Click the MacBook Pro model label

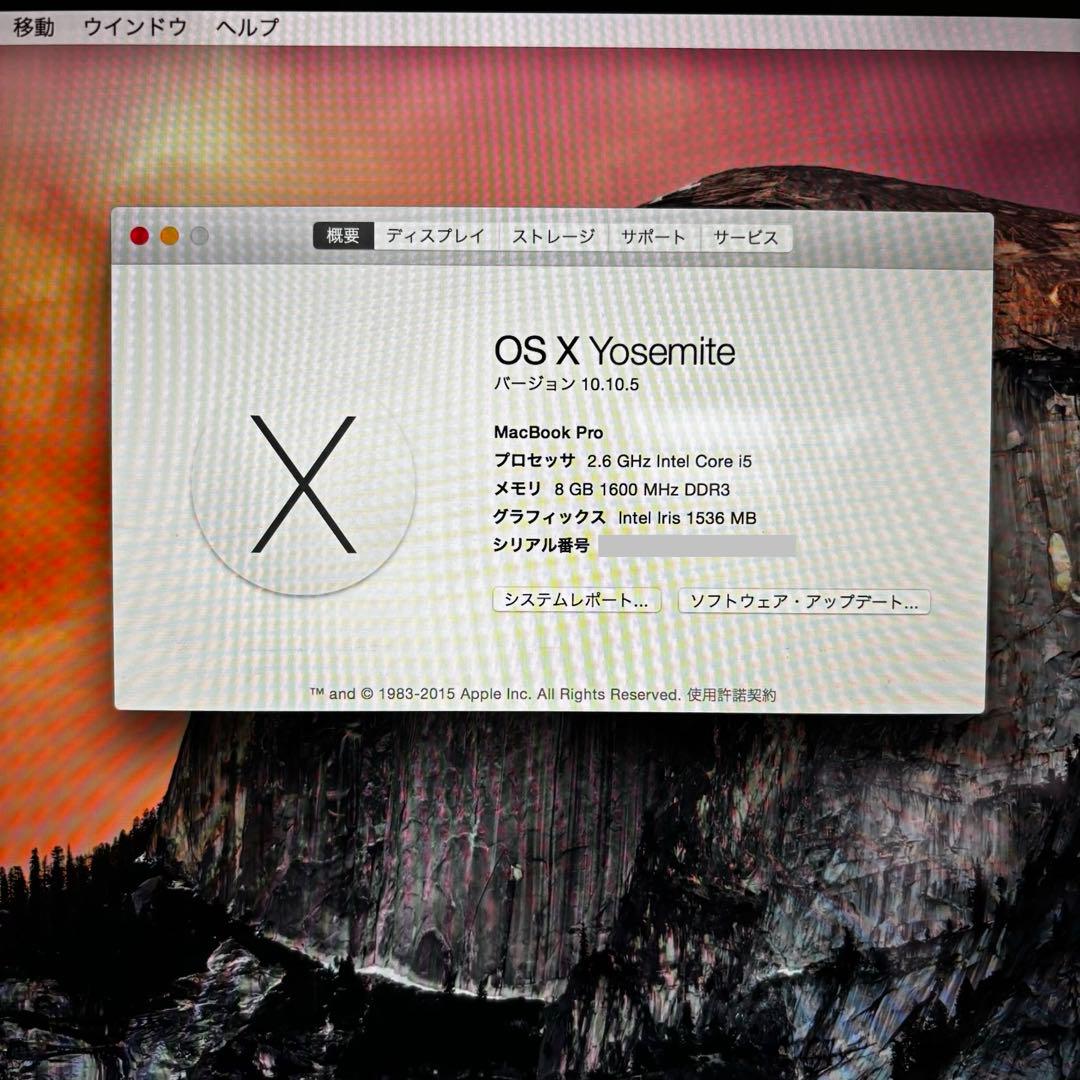(547, 432)
